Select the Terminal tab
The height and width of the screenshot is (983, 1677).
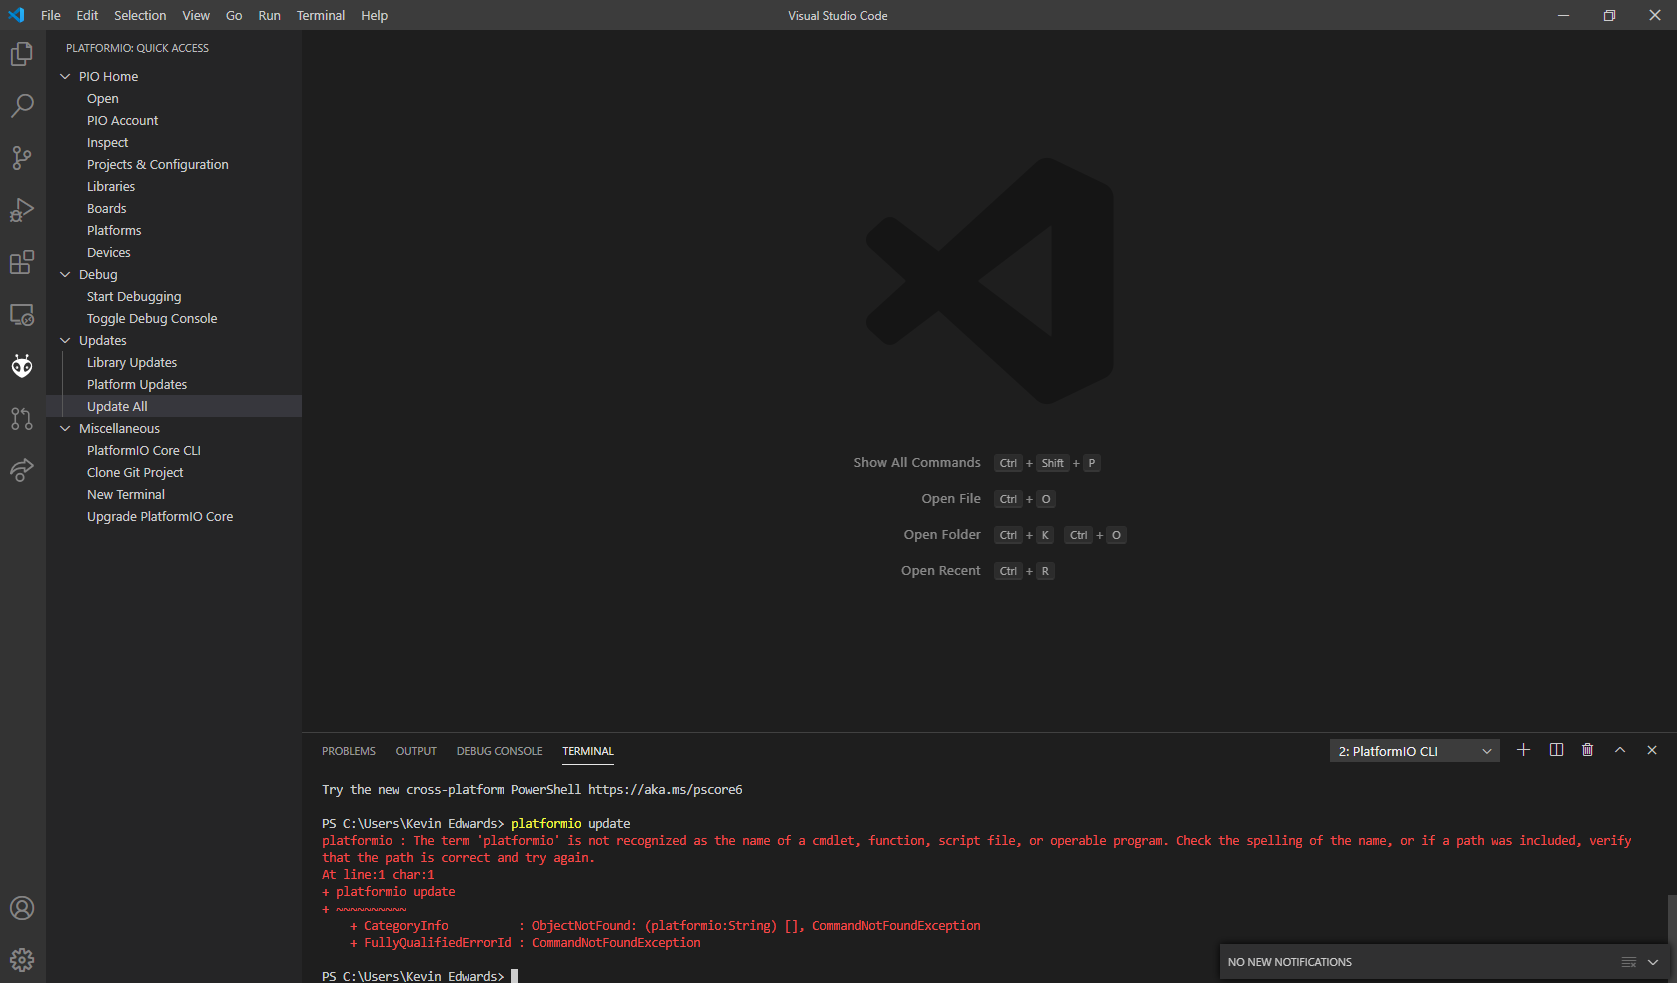click(588, 751)
